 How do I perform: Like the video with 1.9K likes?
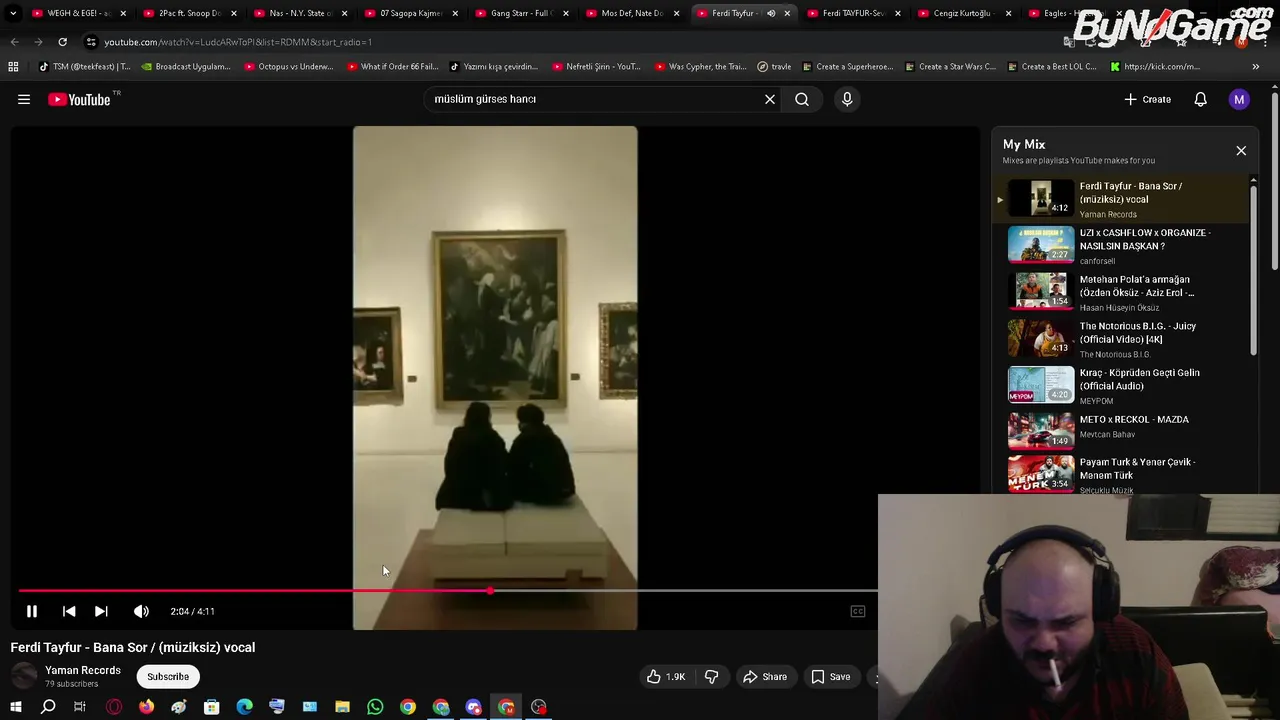click(665, 677)
